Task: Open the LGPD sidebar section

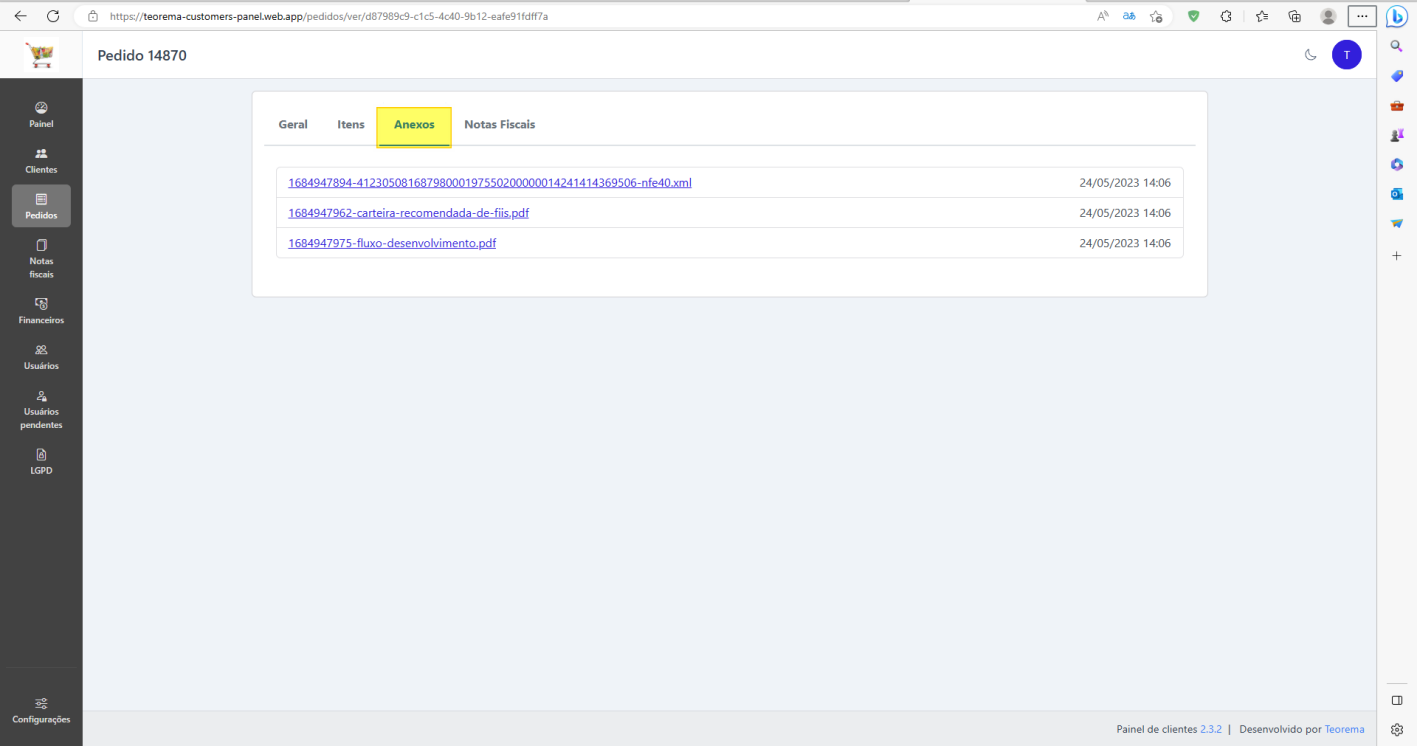Action: point(41,461)
